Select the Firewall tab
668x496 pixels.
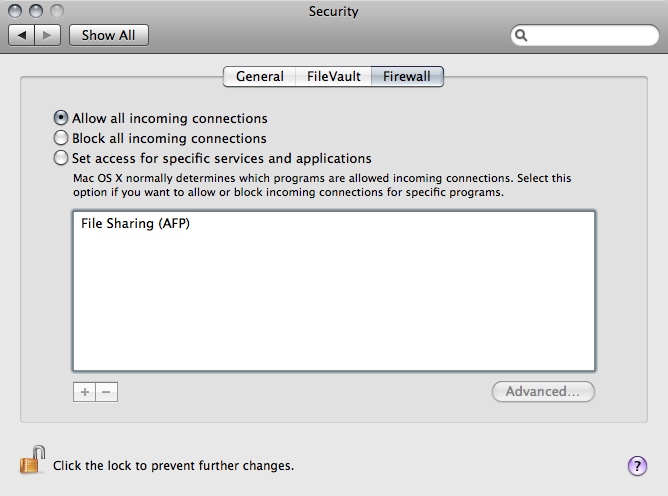point(406,76)
